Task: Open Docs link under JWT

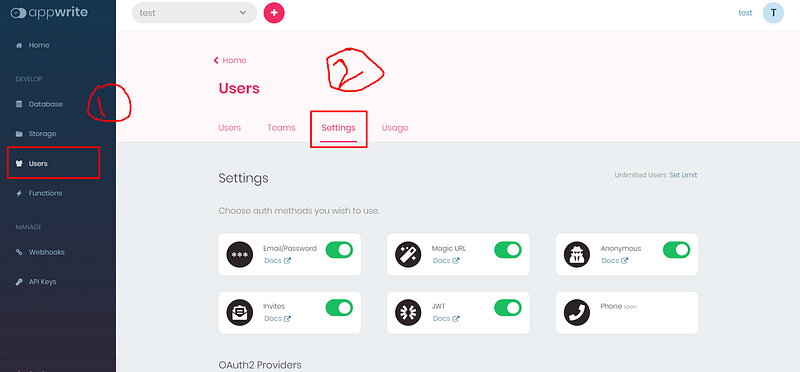Action: 441,318
